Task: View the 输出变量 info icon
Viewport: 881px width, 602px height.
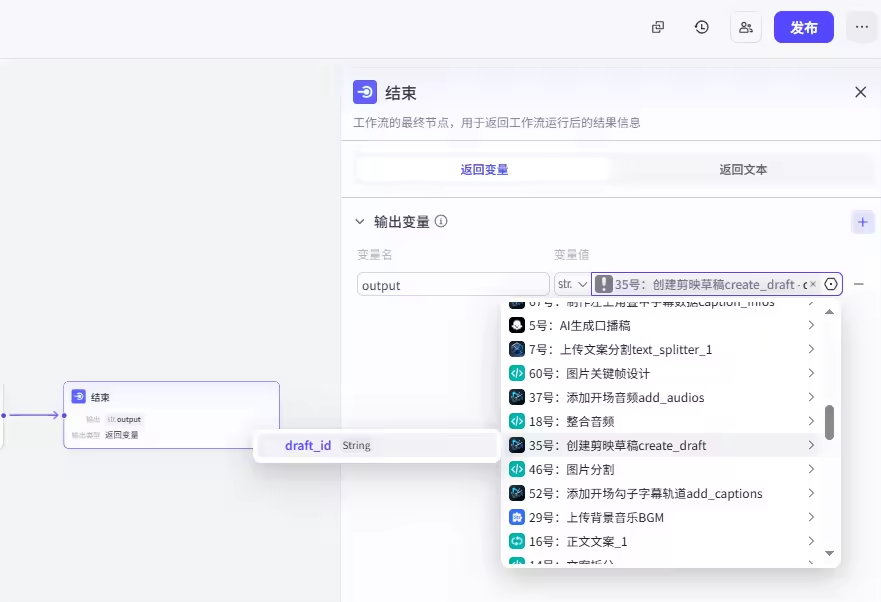Action: 442,221
